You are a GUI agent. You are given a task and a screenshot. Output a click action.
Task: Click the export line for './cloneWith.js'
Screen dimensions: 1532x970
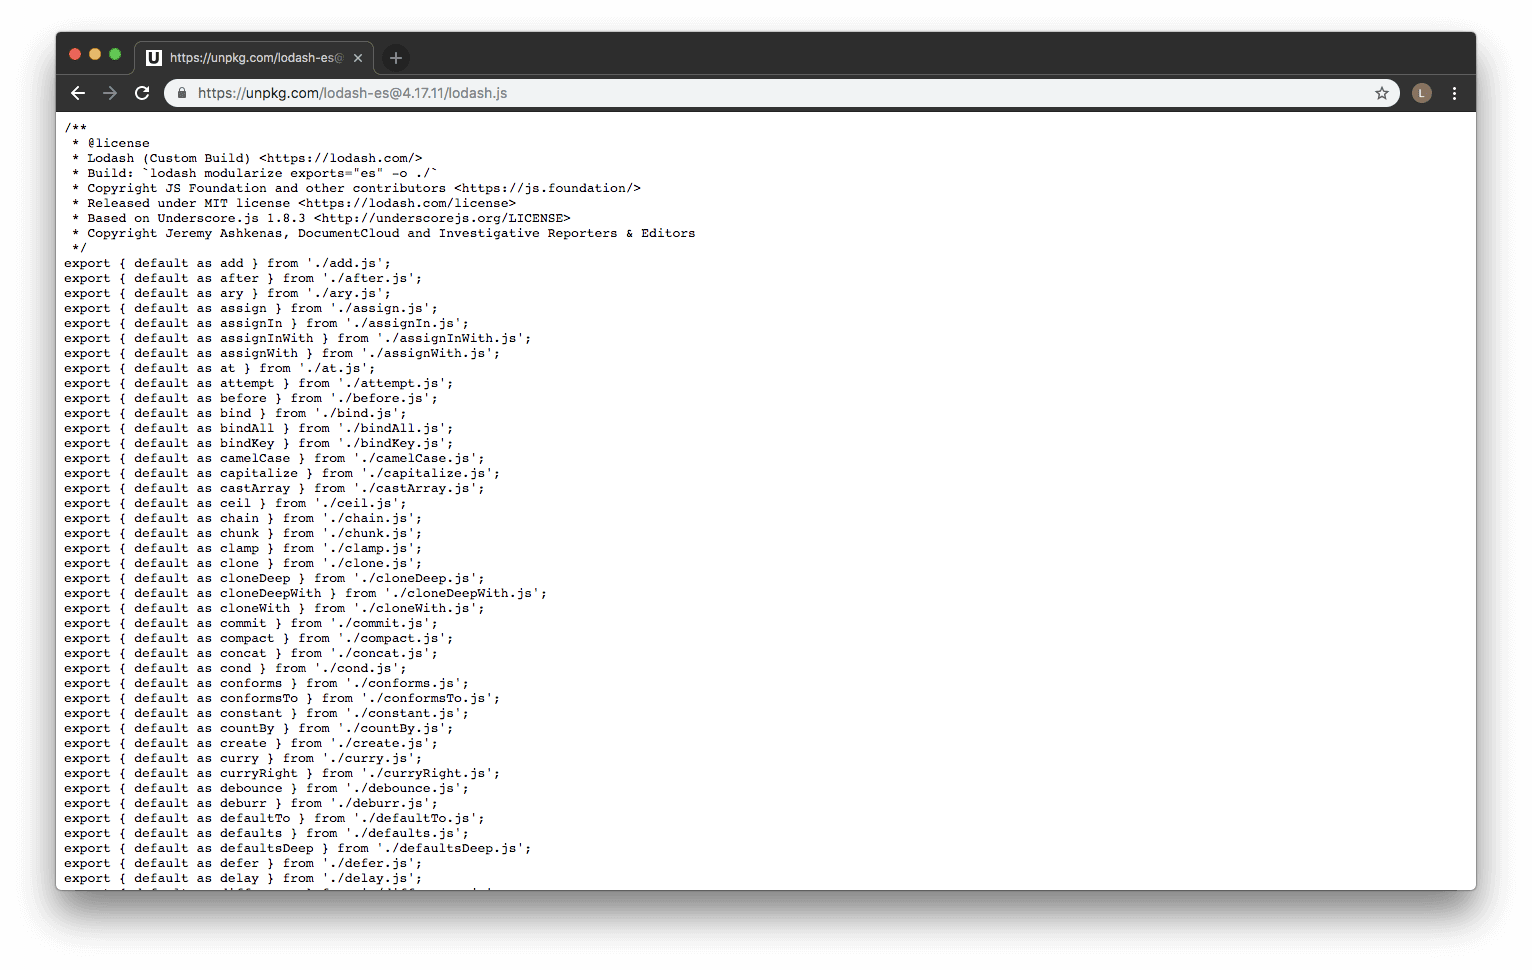[274, 608]
